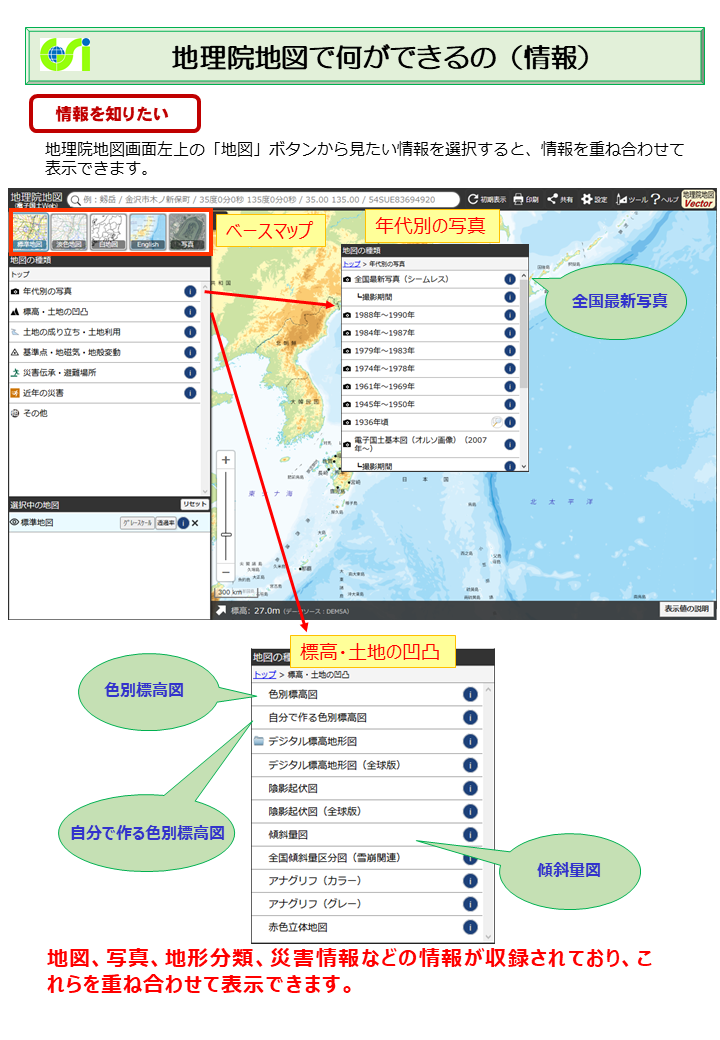Select the 1979年〜1983年 photo layer
The height and width of the screenshot is (1040, 720).
[x=429, y=351]
